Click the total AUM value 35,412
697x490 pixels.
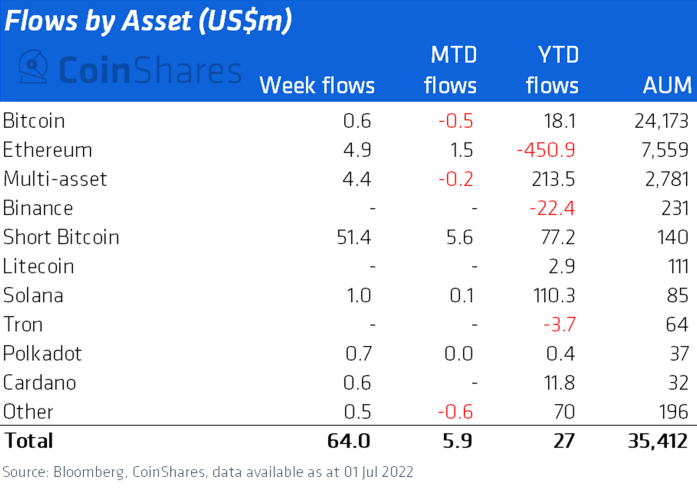pyautogui.click(x=655, y=440)
